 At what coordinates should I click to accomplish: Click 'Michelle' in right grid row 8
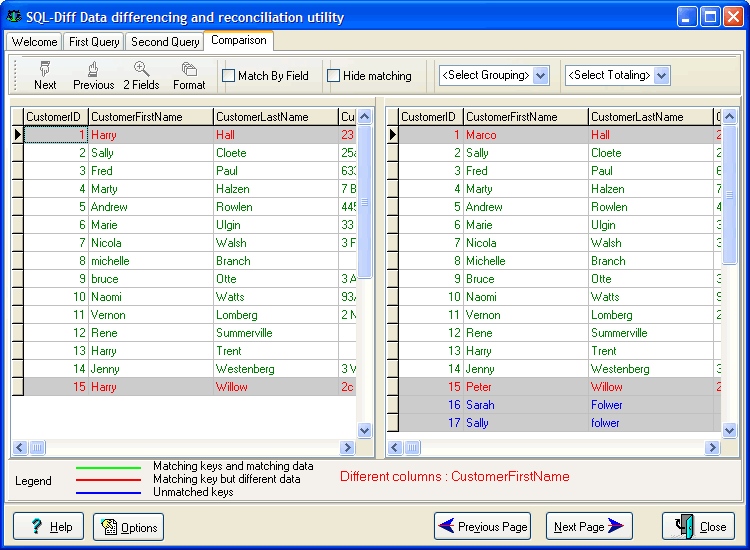(485, 261)
